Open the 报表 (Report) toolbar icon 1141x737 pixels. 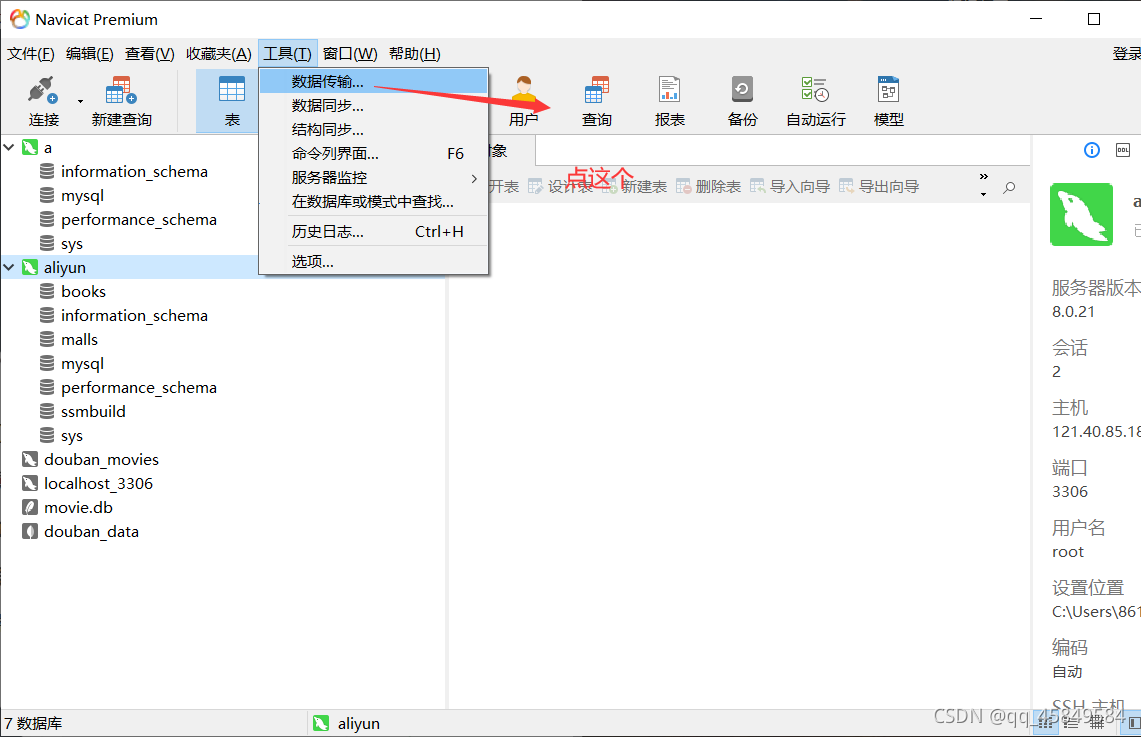pyautogui.click(x=669, y=101)
